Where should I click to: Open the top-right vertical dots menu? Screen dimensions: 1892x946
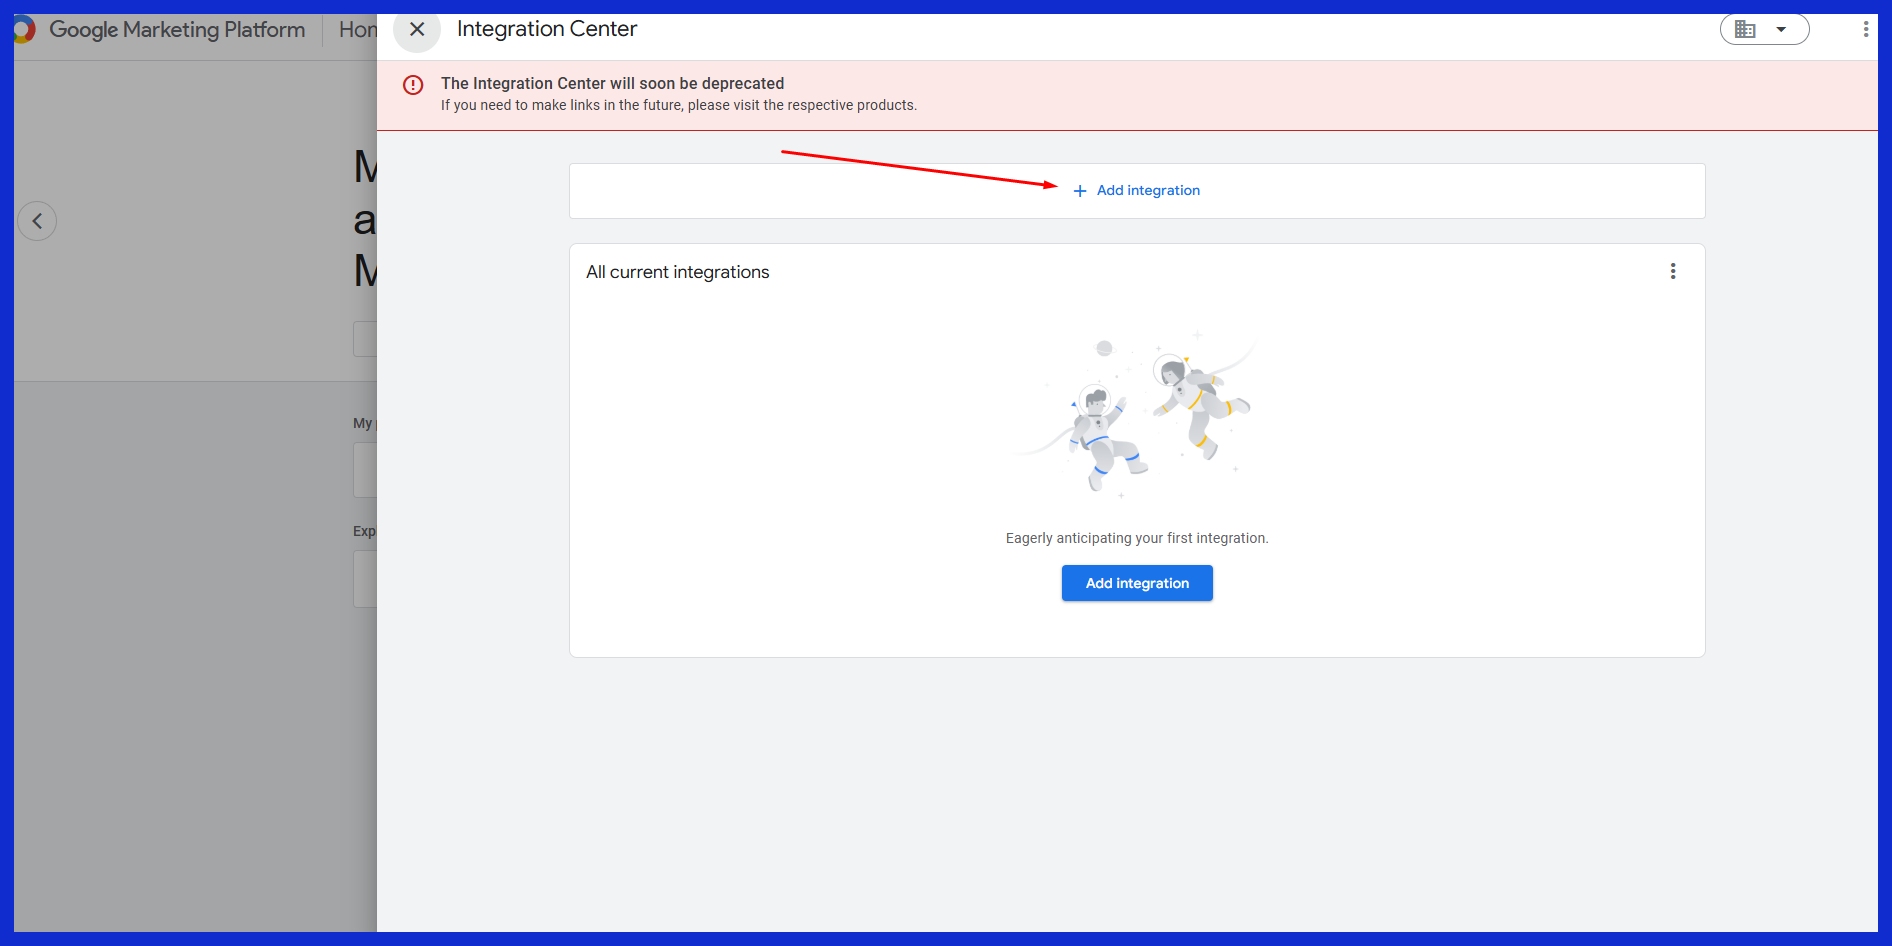1866,29
